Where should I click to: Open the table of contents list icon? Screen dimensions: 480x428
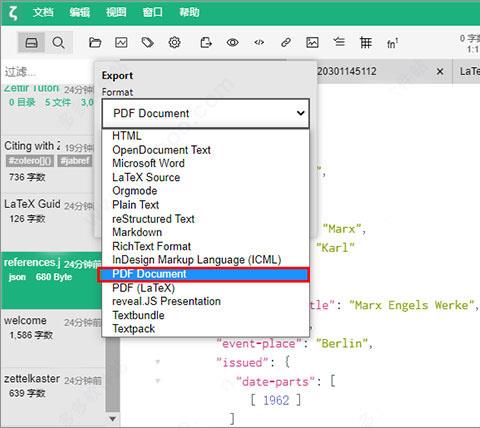339,42
